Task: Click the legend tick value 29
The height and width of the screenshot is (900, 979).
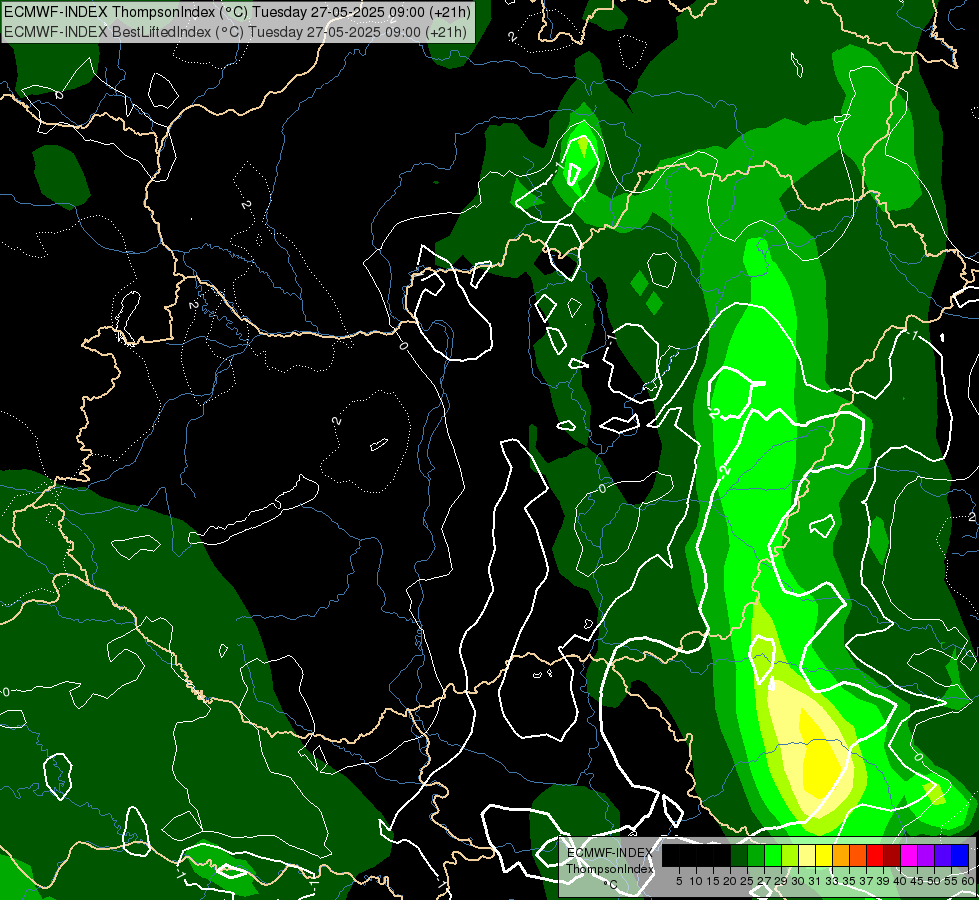Action: 781,881
